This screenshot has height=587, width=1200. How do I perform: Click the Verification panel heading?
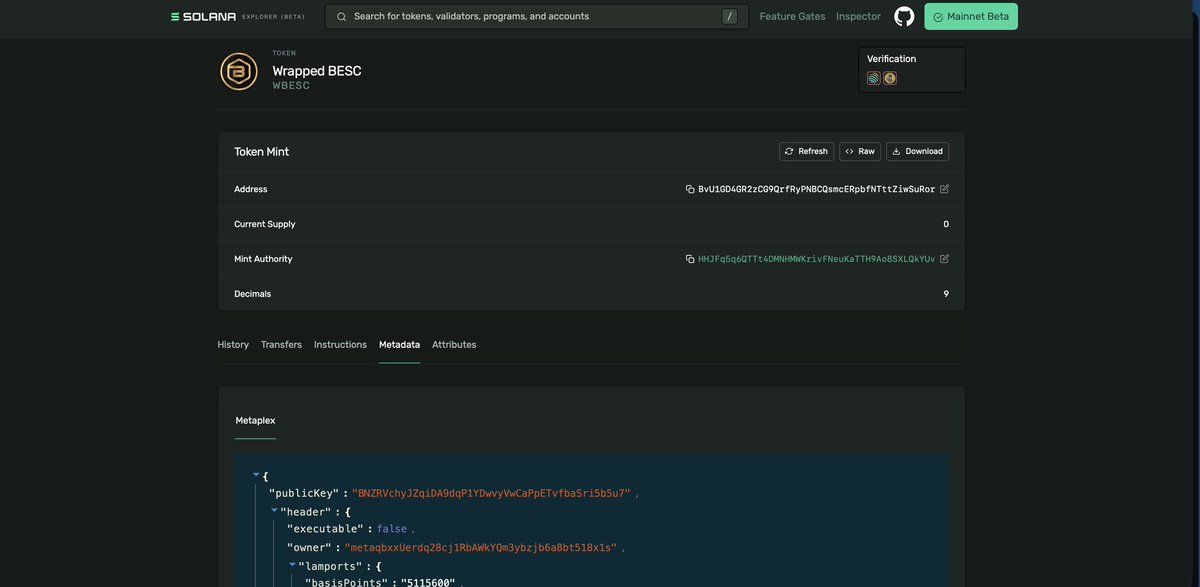tap(891, 59)
